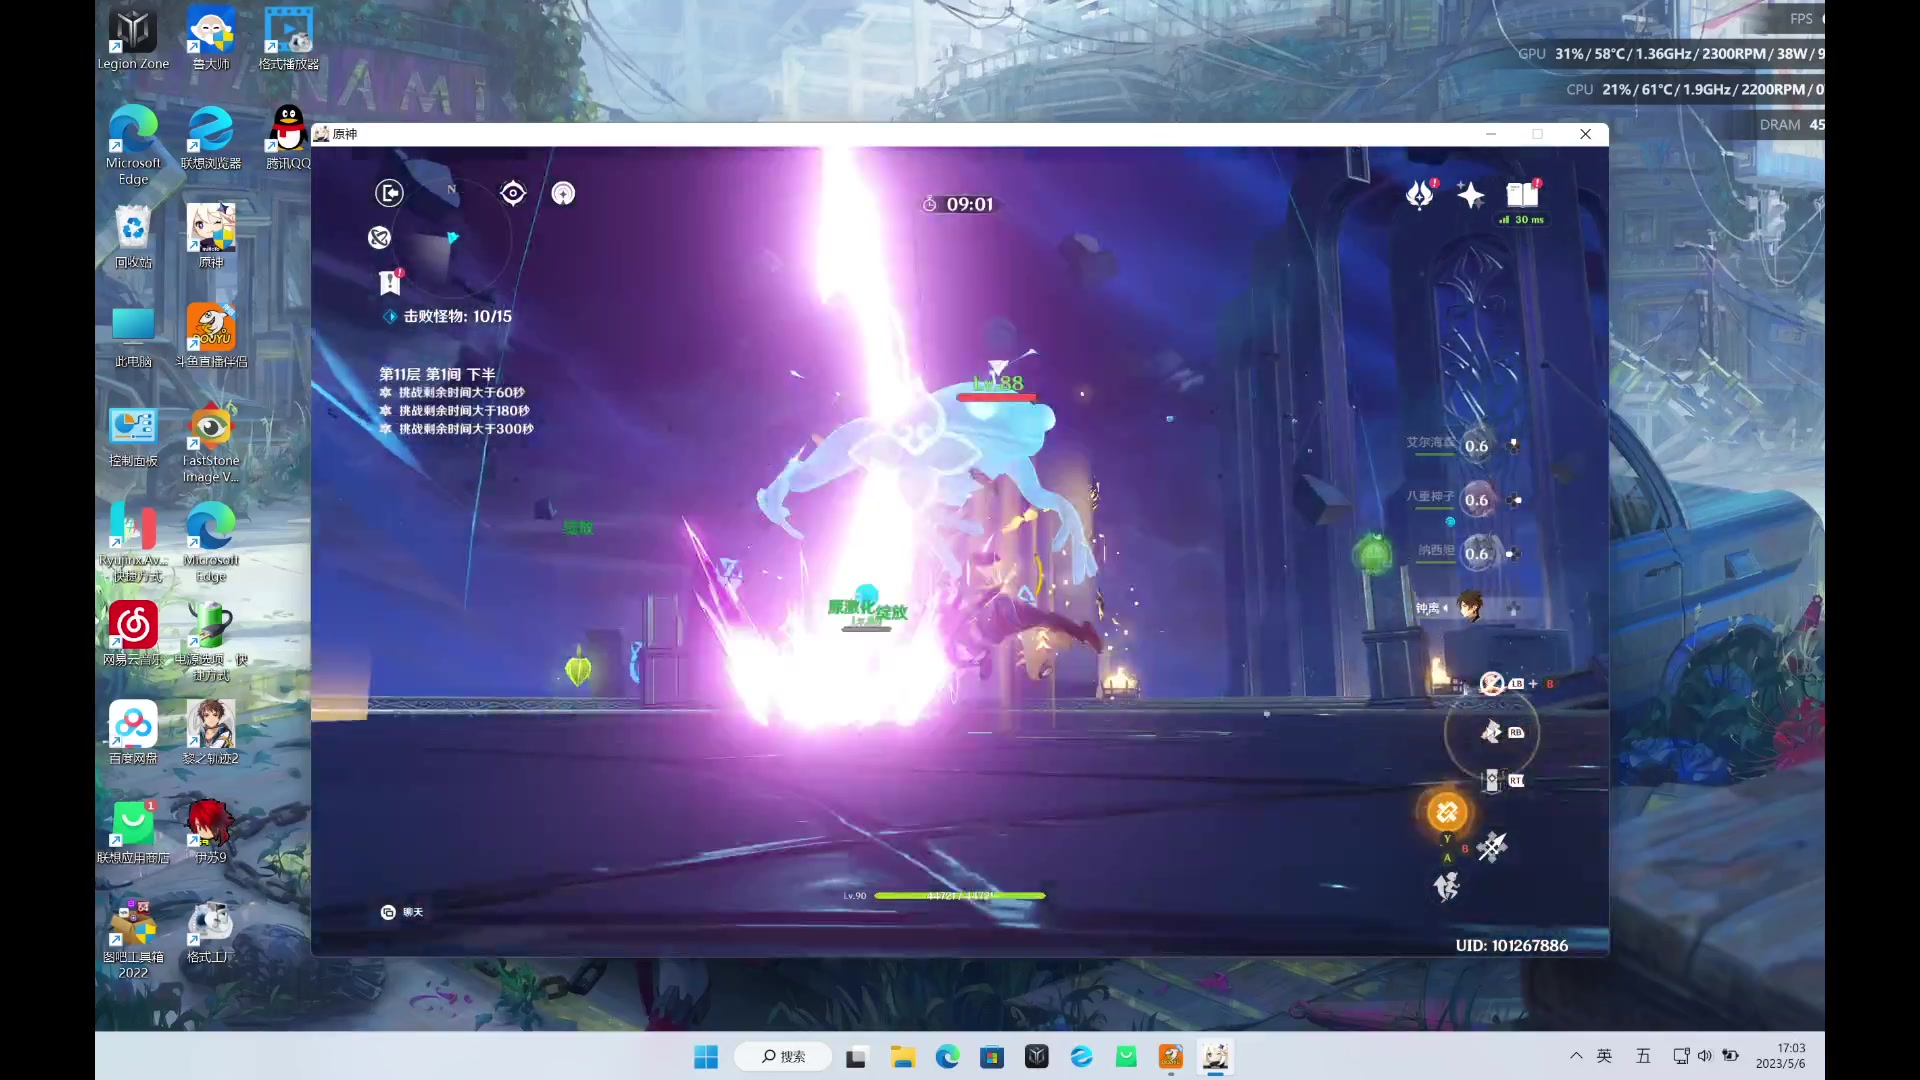Open the Paimon events icon with red badge
Image resolution: width=1920 pixels, height=1080 pixels.
click(x=1420, y=194)
